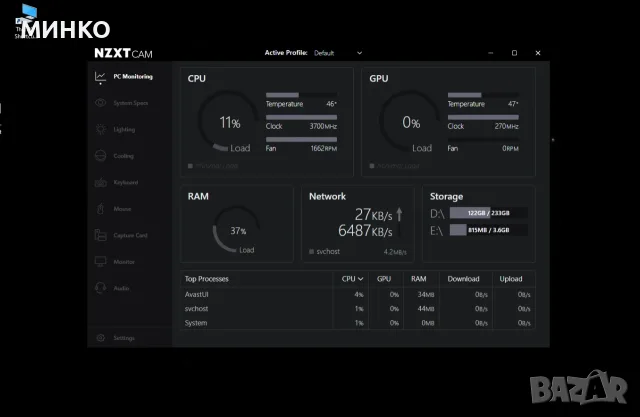Click the Audio headset icon

click(100, 288)
